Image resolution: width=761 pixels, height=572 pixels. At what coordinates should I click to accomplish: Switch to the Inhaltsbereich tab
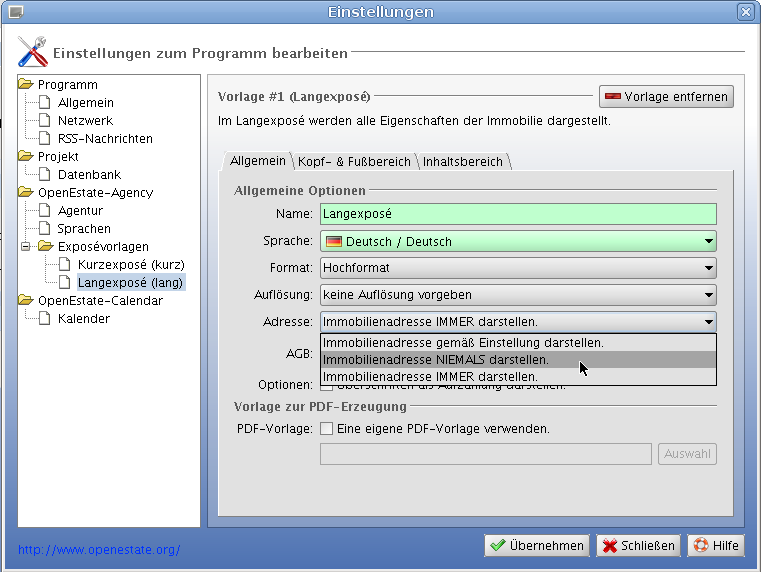(x=464, y=161)
